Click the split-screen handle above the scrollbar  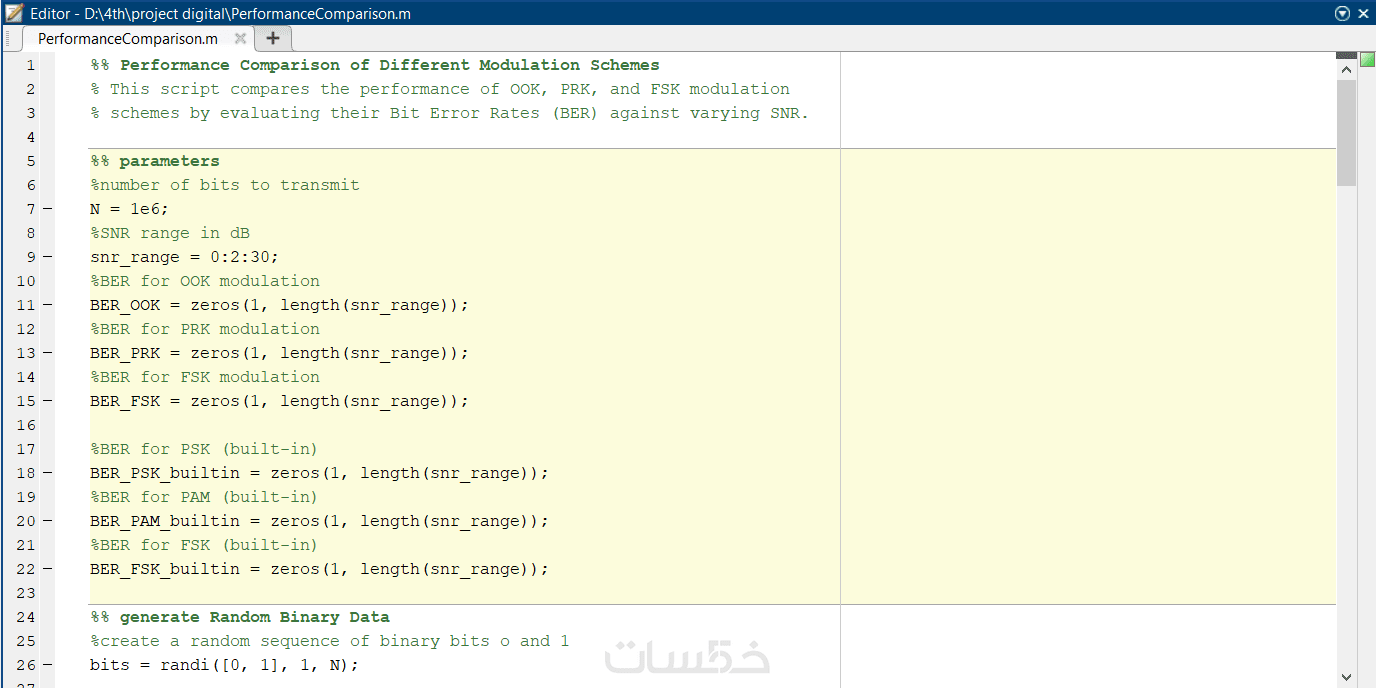[x=1346, y=55]
